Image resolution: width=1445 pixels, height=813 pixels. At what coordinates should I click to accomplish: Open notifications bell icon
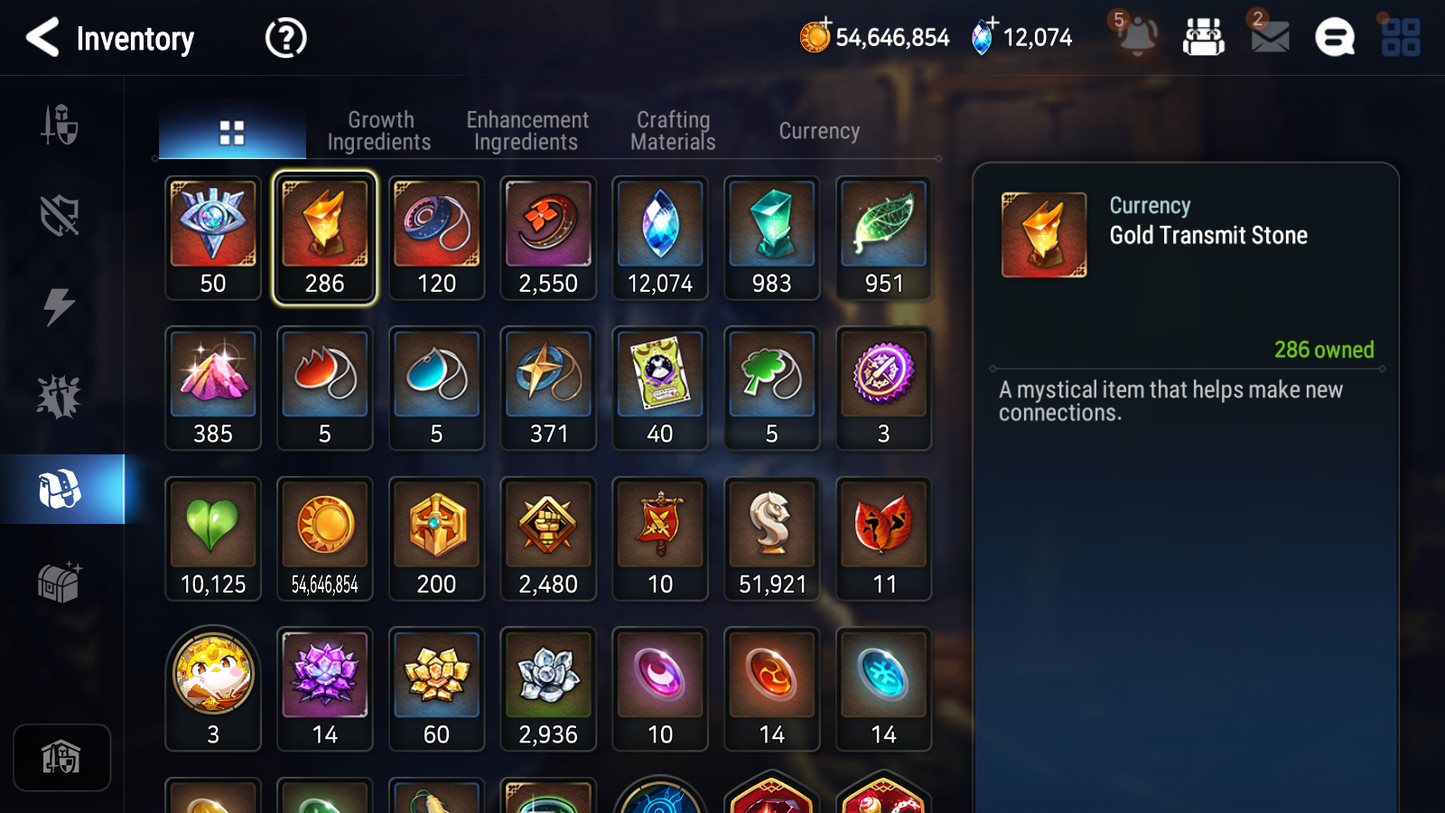[1137, 36]
